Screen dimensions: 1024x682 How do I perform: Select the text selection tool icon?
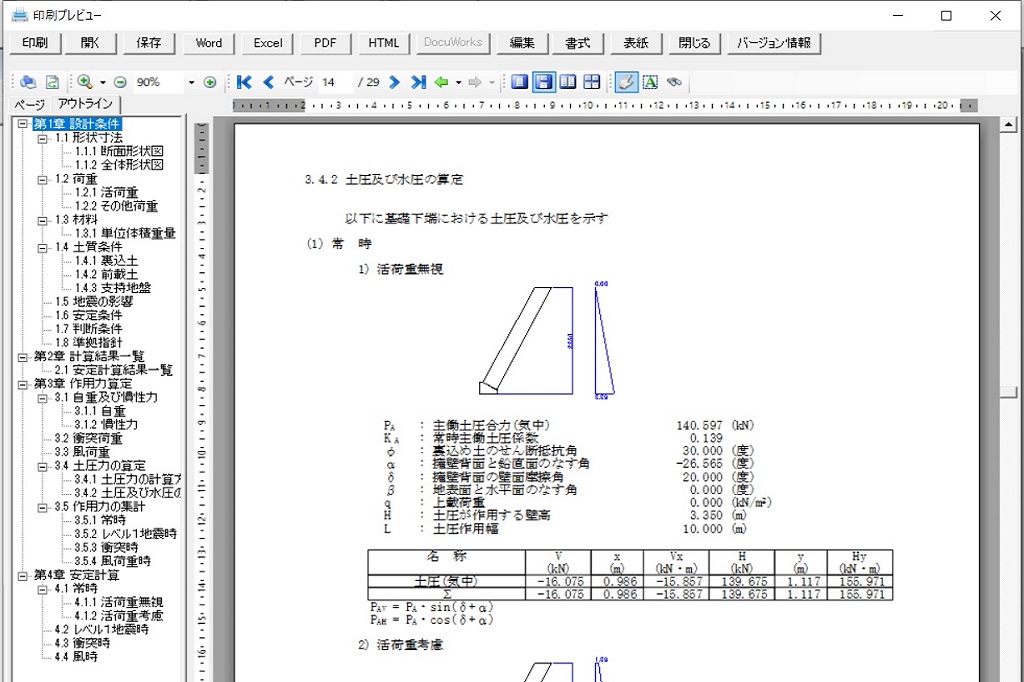click(x=650, y=82)
